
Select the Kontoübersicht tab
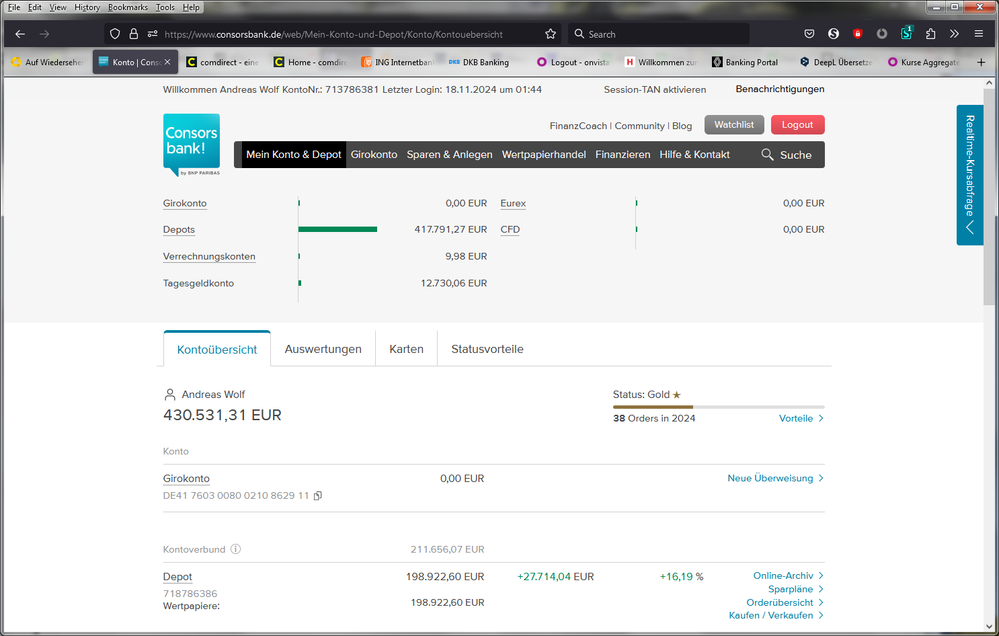(217, 349)
